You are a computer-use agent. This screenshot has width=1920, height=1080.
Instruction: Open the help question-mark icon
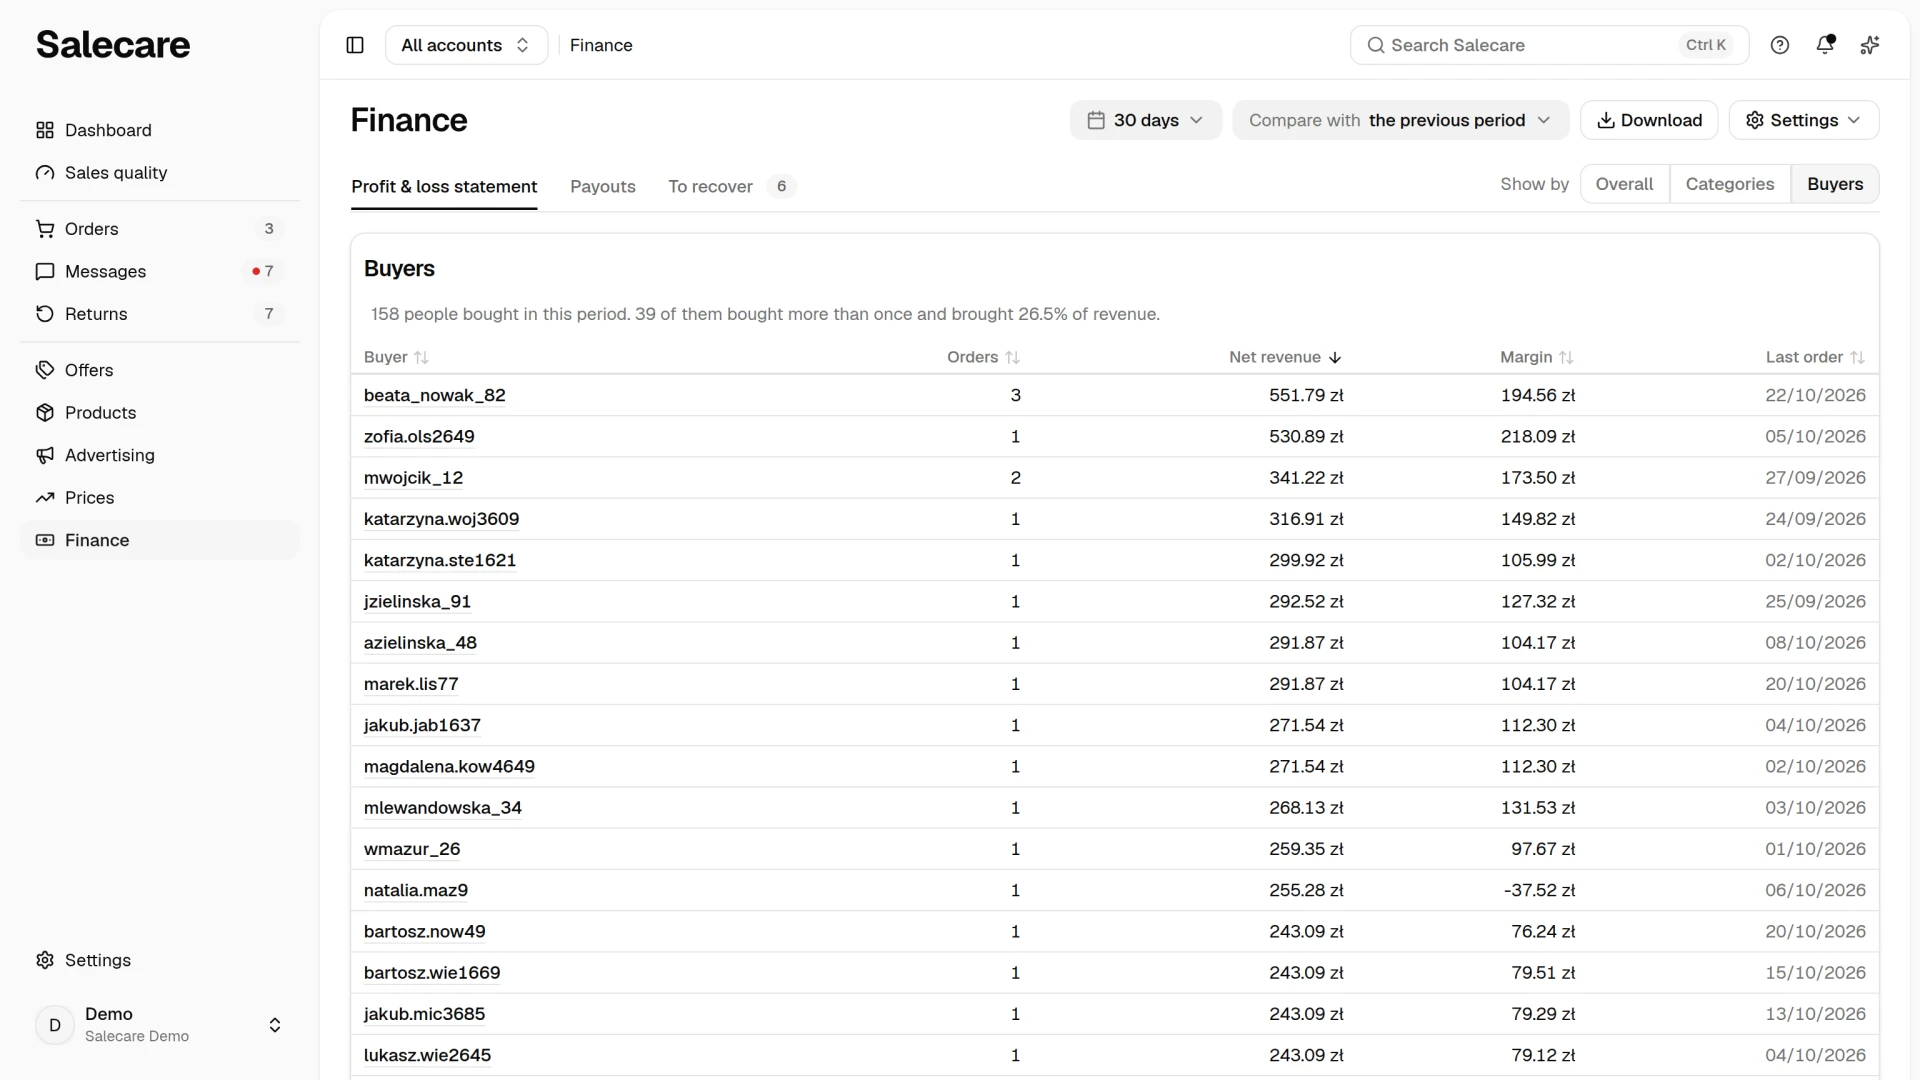(1780, 45)
